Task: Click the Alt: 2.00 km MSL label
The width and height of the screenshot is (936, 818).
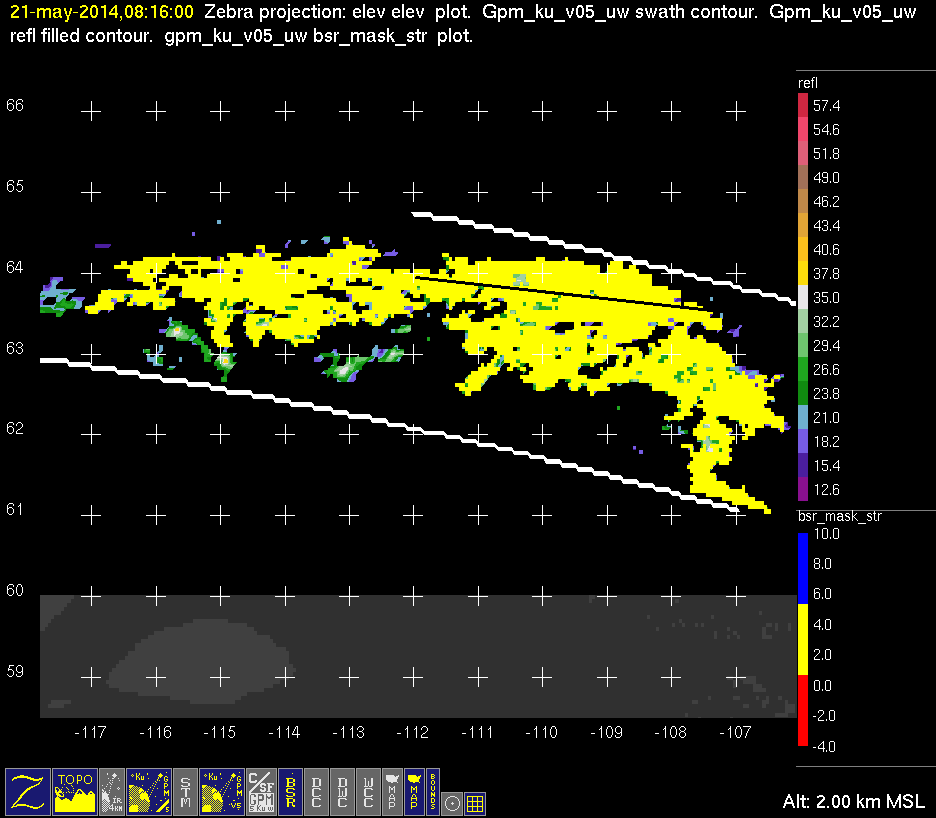Action: pyautogui.click(x=853, y=802)
